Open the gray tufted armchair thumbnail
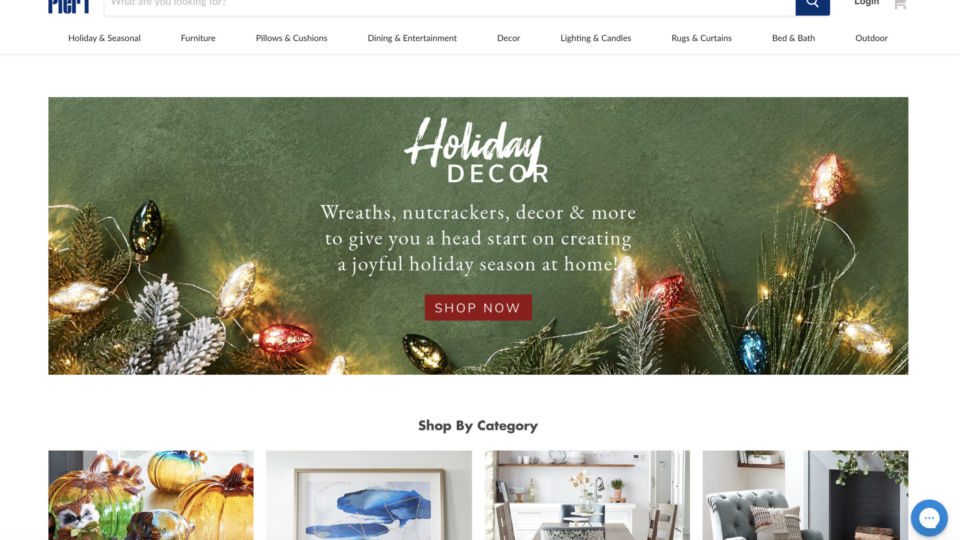960x540 pixels. 805,495
